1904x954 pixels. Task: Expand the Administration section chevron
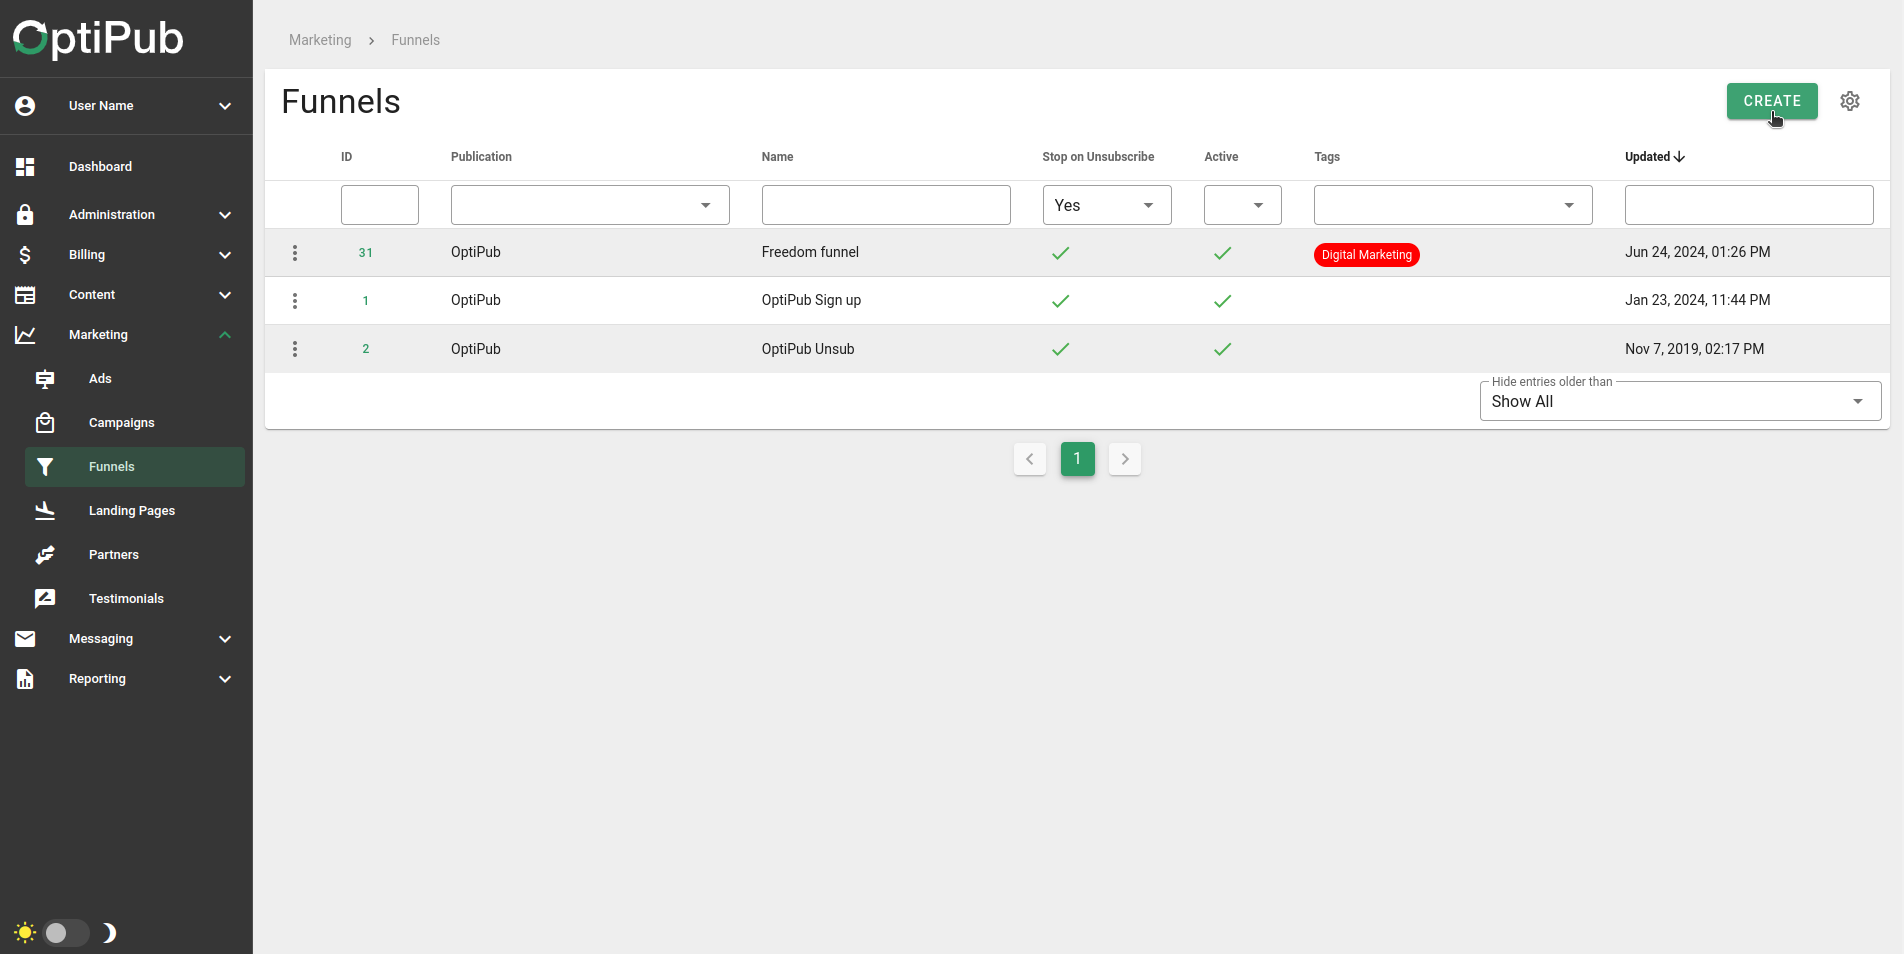225,215
